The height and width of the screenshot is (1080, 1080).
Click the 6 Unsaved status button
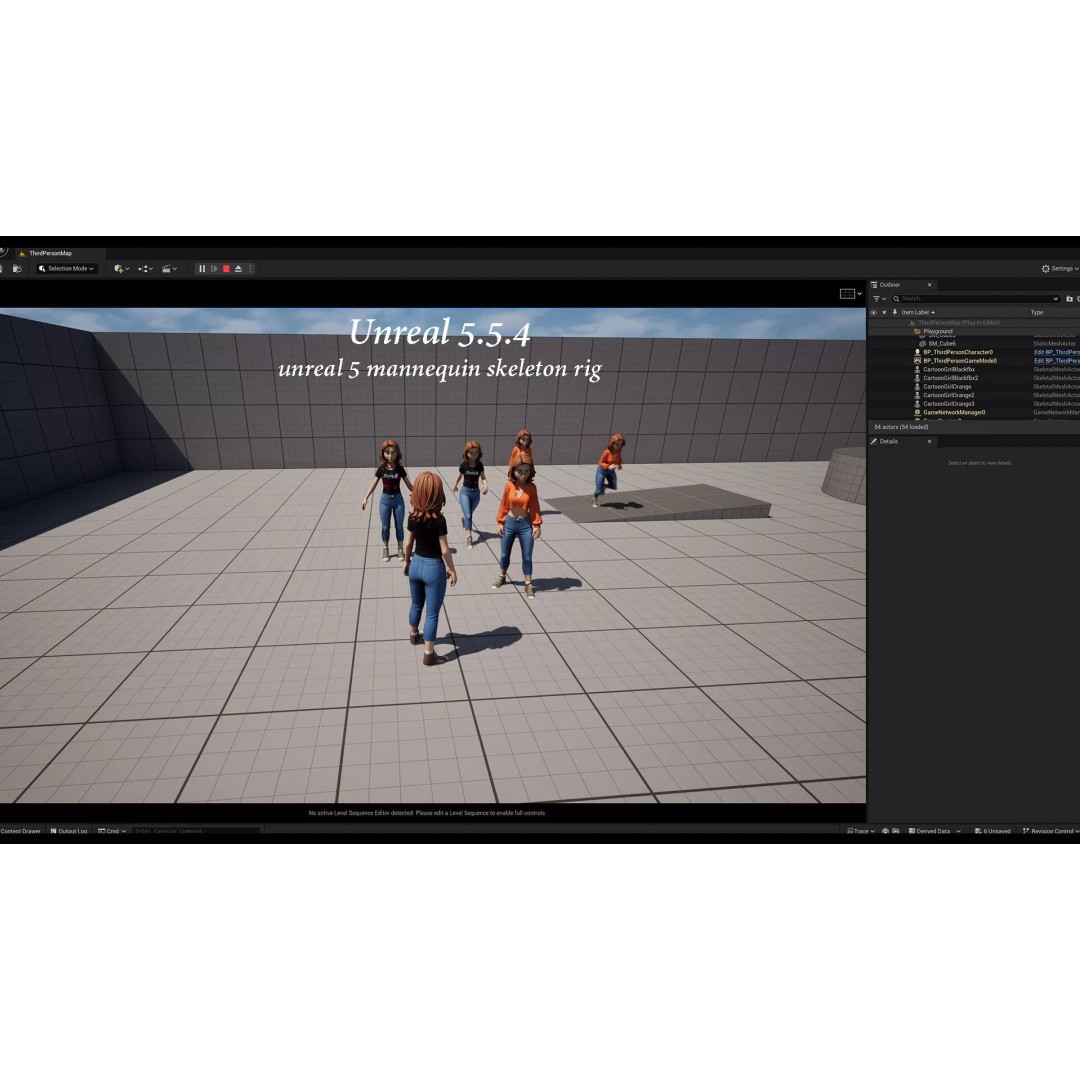click(993, 831)
